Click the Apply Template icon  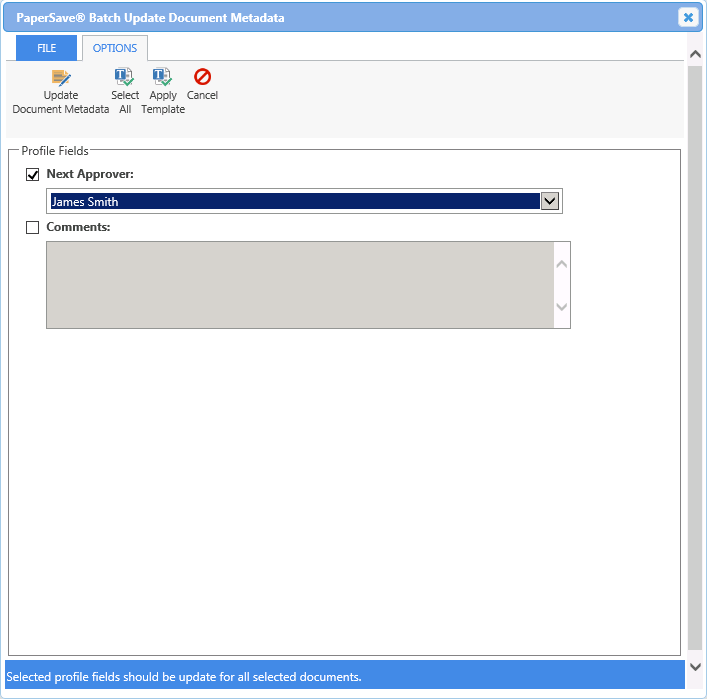tap(162, 77)
